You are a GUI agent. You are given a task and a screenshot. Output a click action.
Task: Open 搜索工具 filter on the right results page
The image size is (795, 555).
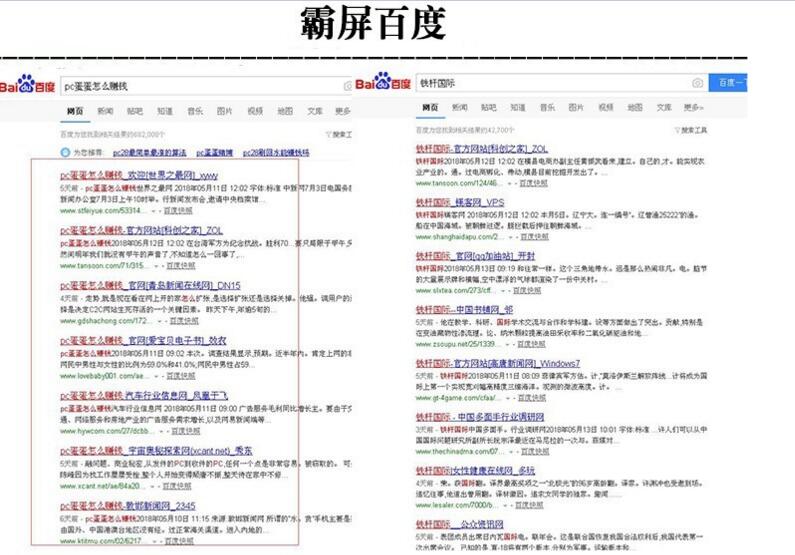(690, 130)
